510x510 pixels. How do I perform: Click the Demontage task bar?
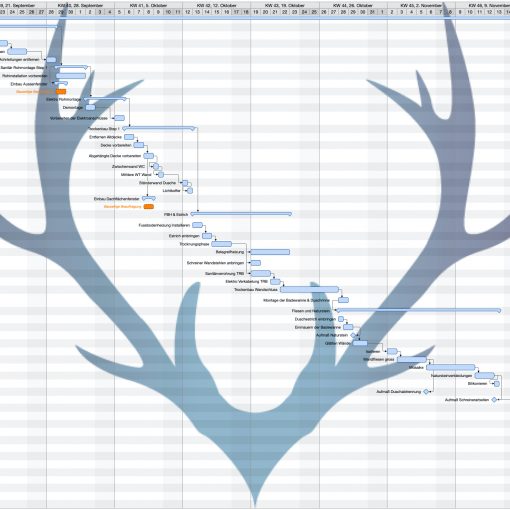pos(90,107)
